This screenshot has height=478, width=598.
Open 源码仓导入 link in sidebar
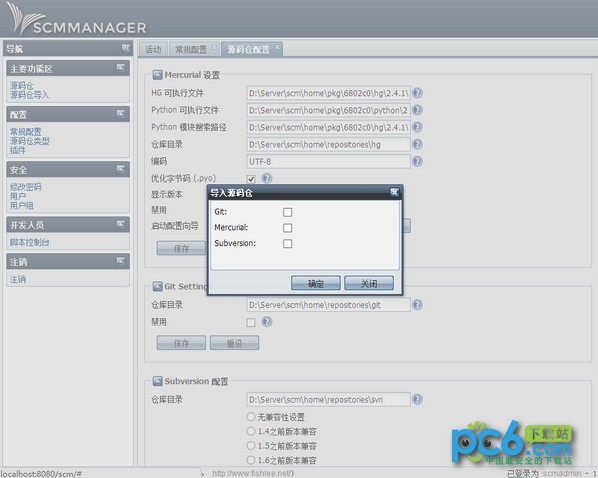pyautogui.click(x=29, y=95)
